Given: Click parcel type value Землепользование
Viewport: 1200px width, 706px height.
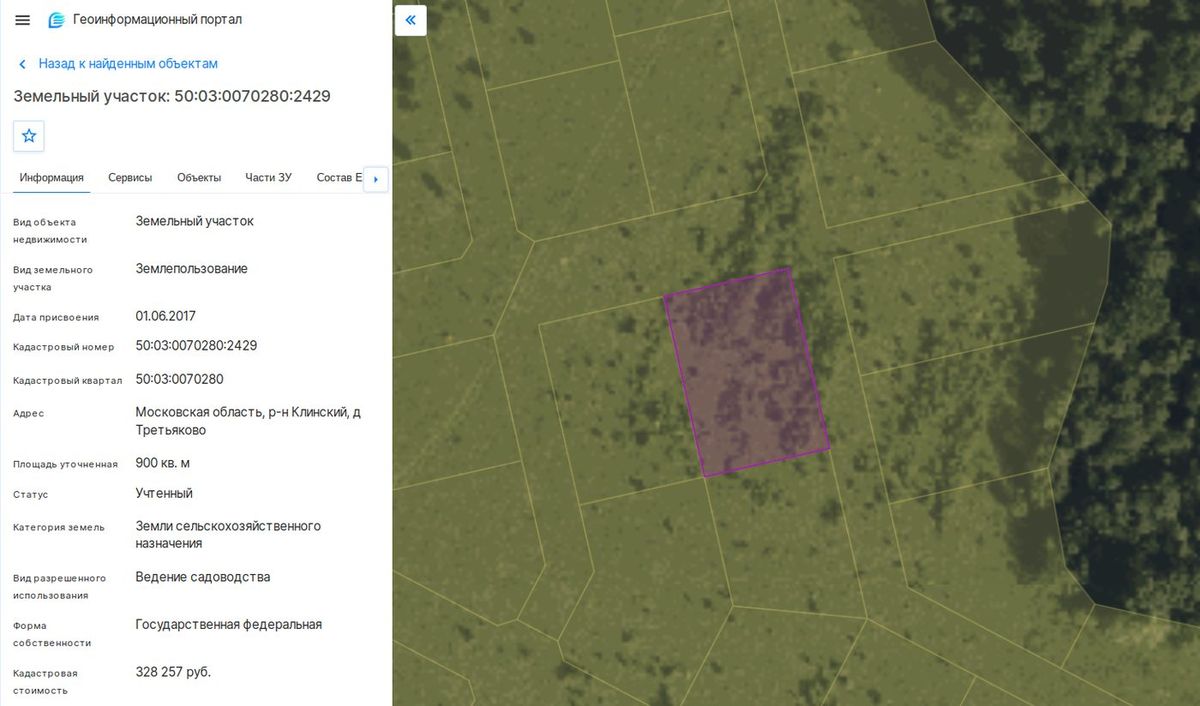Looking at the screenshot, I should click(x=192, y=269).
